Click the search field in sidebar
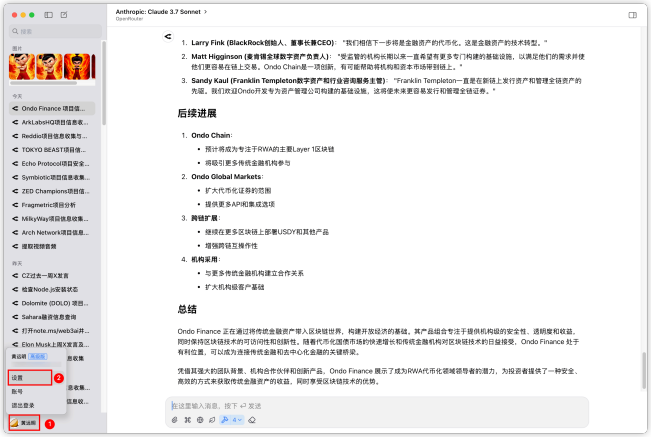The height and width of the screenshot is (437, 651). 55,31
